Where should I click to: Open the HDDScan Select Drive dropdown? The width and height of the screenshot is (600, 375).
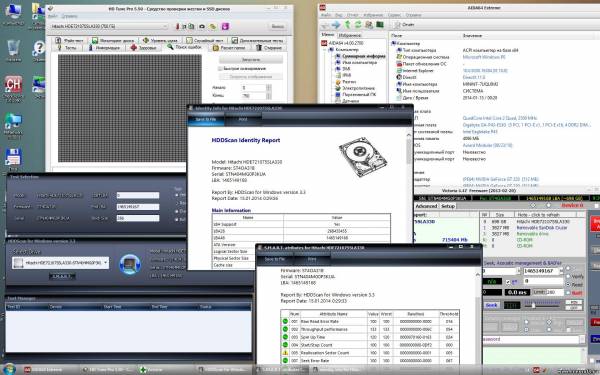coord(60,263)
